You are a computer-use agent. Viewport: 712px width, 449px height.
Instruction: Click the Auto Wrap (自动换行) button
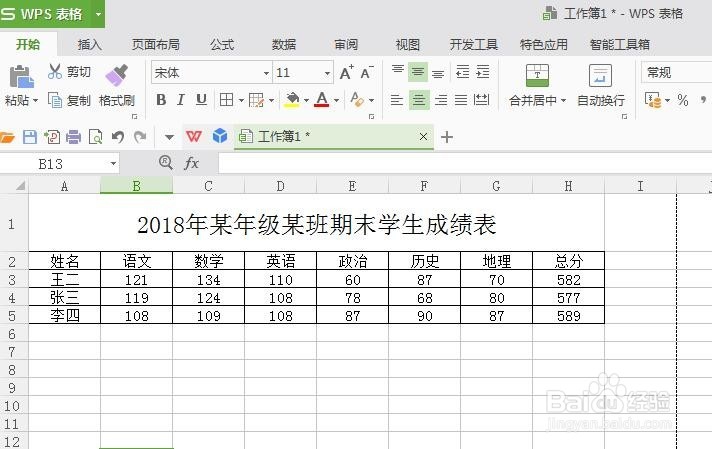click(600, 85)
